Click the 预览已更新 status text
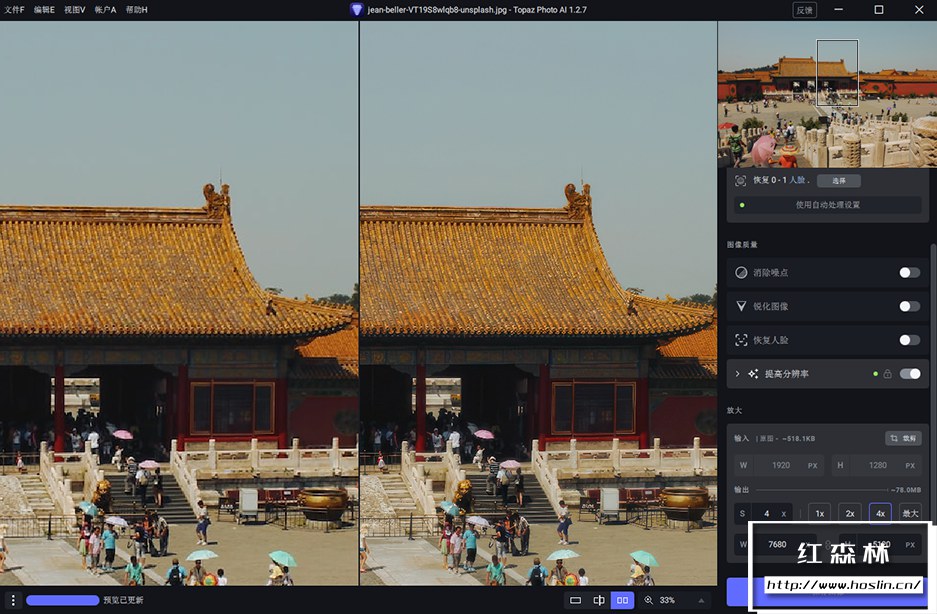Viewport: 937px width, 614px height. (123, 600)
